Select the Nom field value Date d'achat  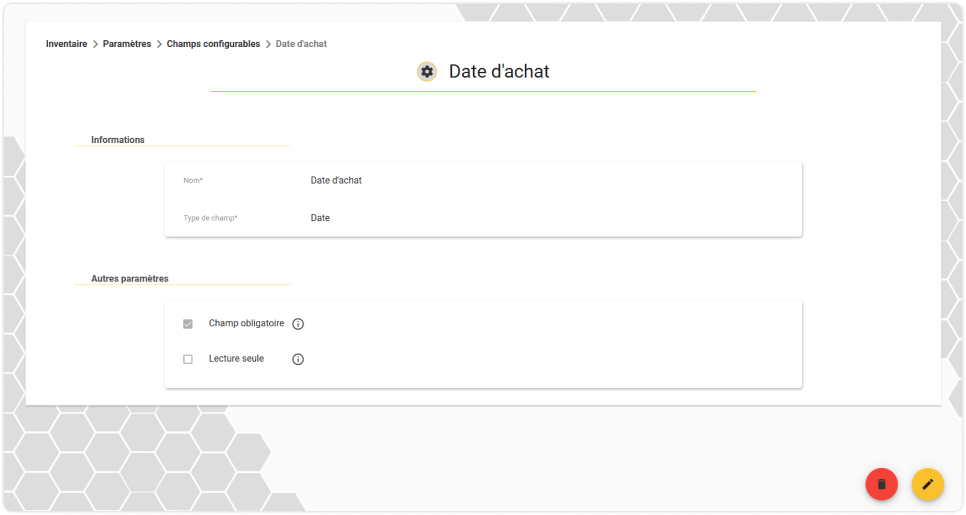(336, 180)
